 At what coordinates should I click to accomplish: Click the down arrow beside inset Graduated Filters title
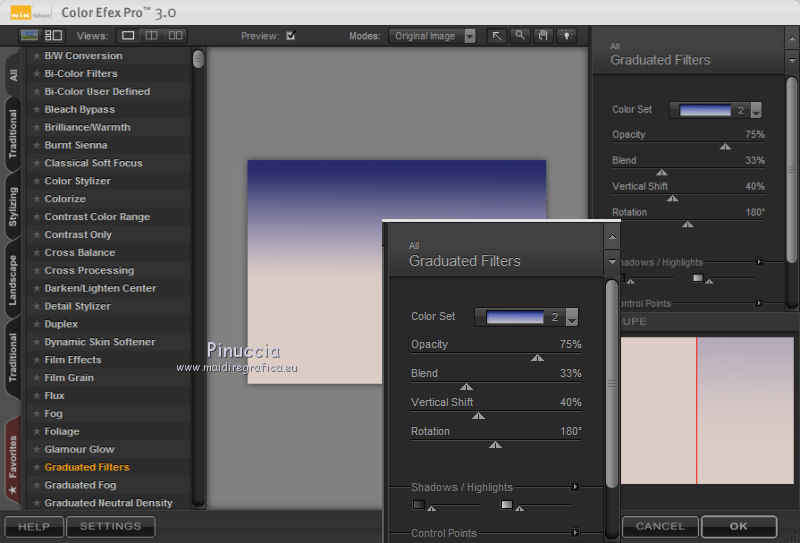[x=612, y=262]
